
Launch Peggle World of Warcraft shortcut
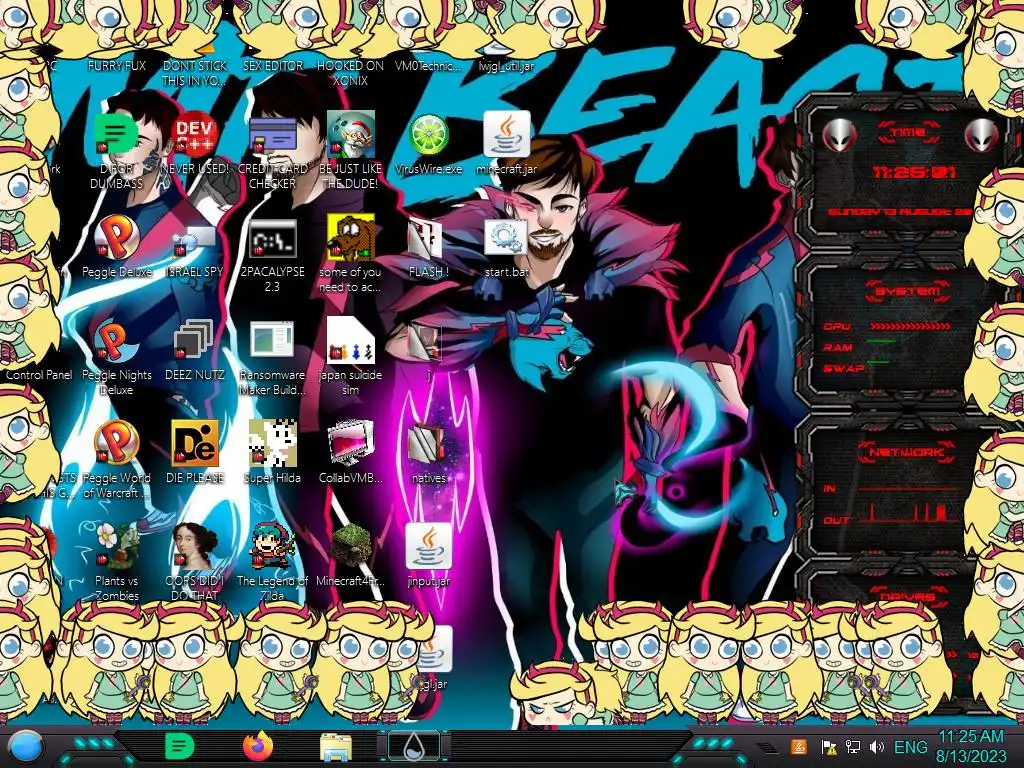(116, 444)
